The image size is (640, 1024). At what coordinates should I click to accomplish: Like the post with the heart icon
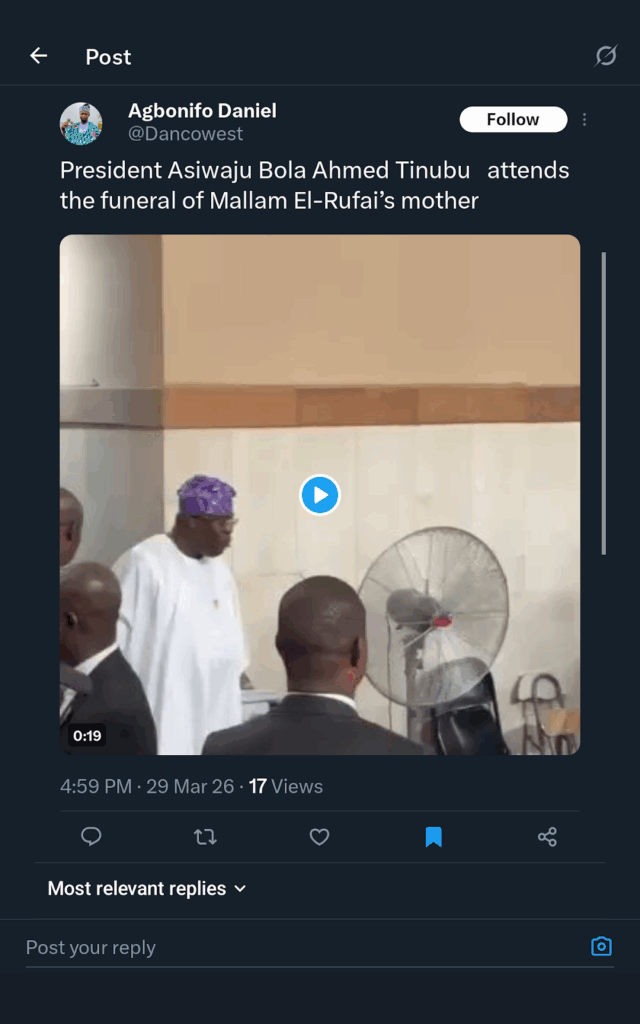tap(319, 837)
